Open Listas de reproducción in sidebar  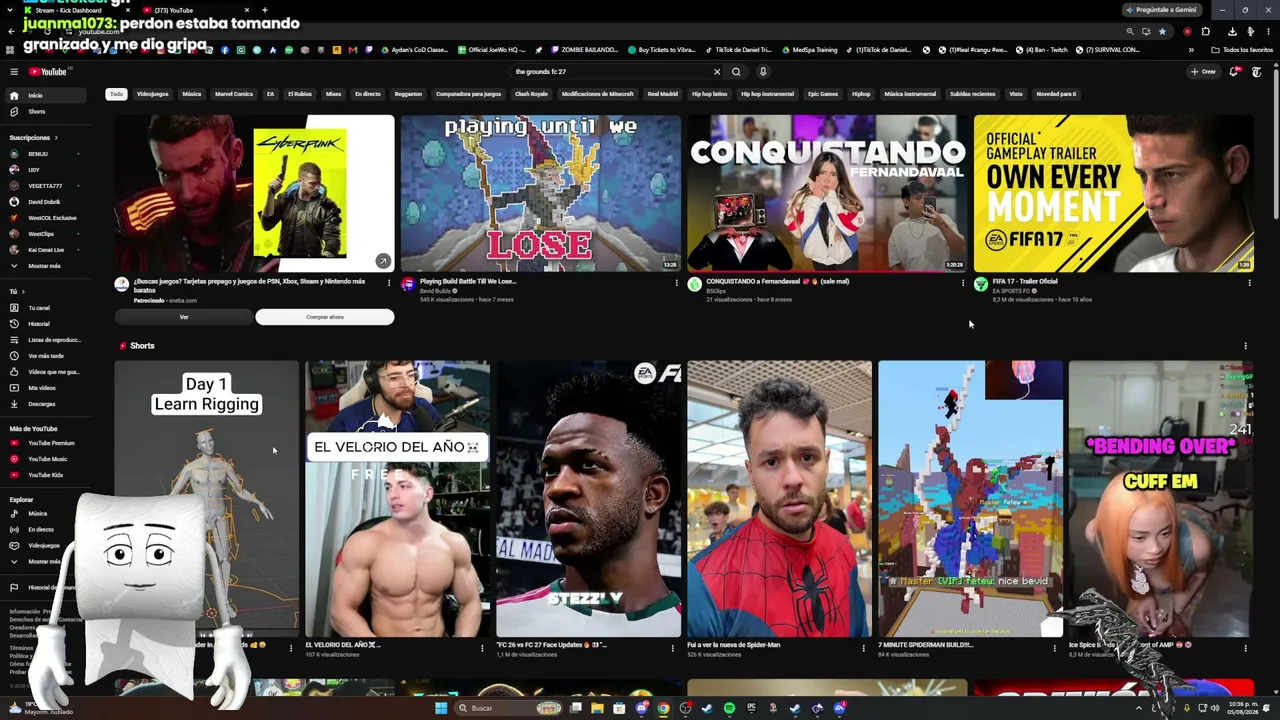[x=46, y=340]
